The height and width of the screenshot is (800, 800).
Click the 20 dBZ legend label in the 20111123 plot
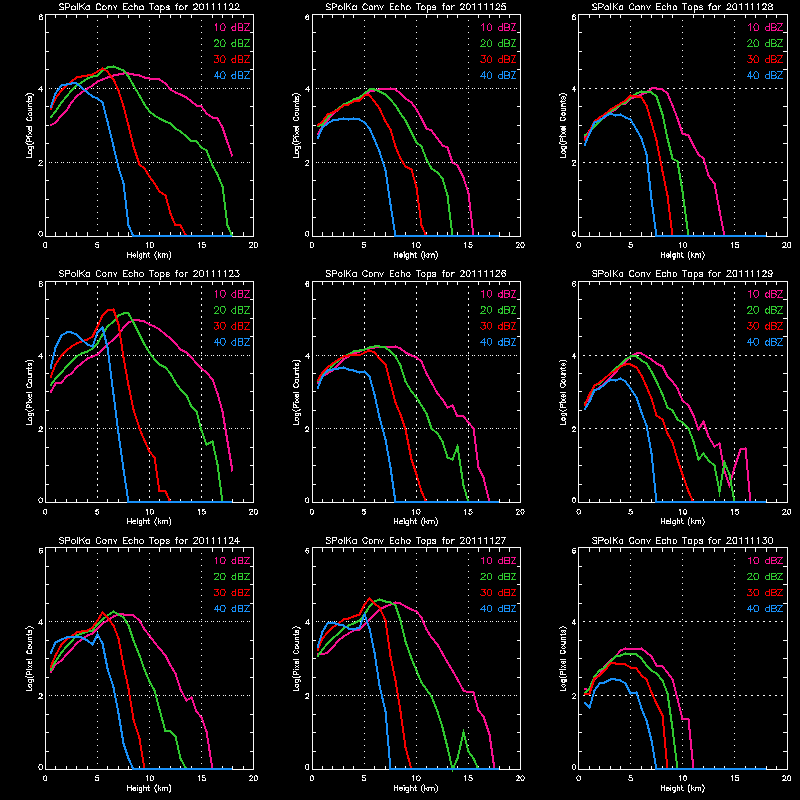pyautogui.click(x=232, y=310)
